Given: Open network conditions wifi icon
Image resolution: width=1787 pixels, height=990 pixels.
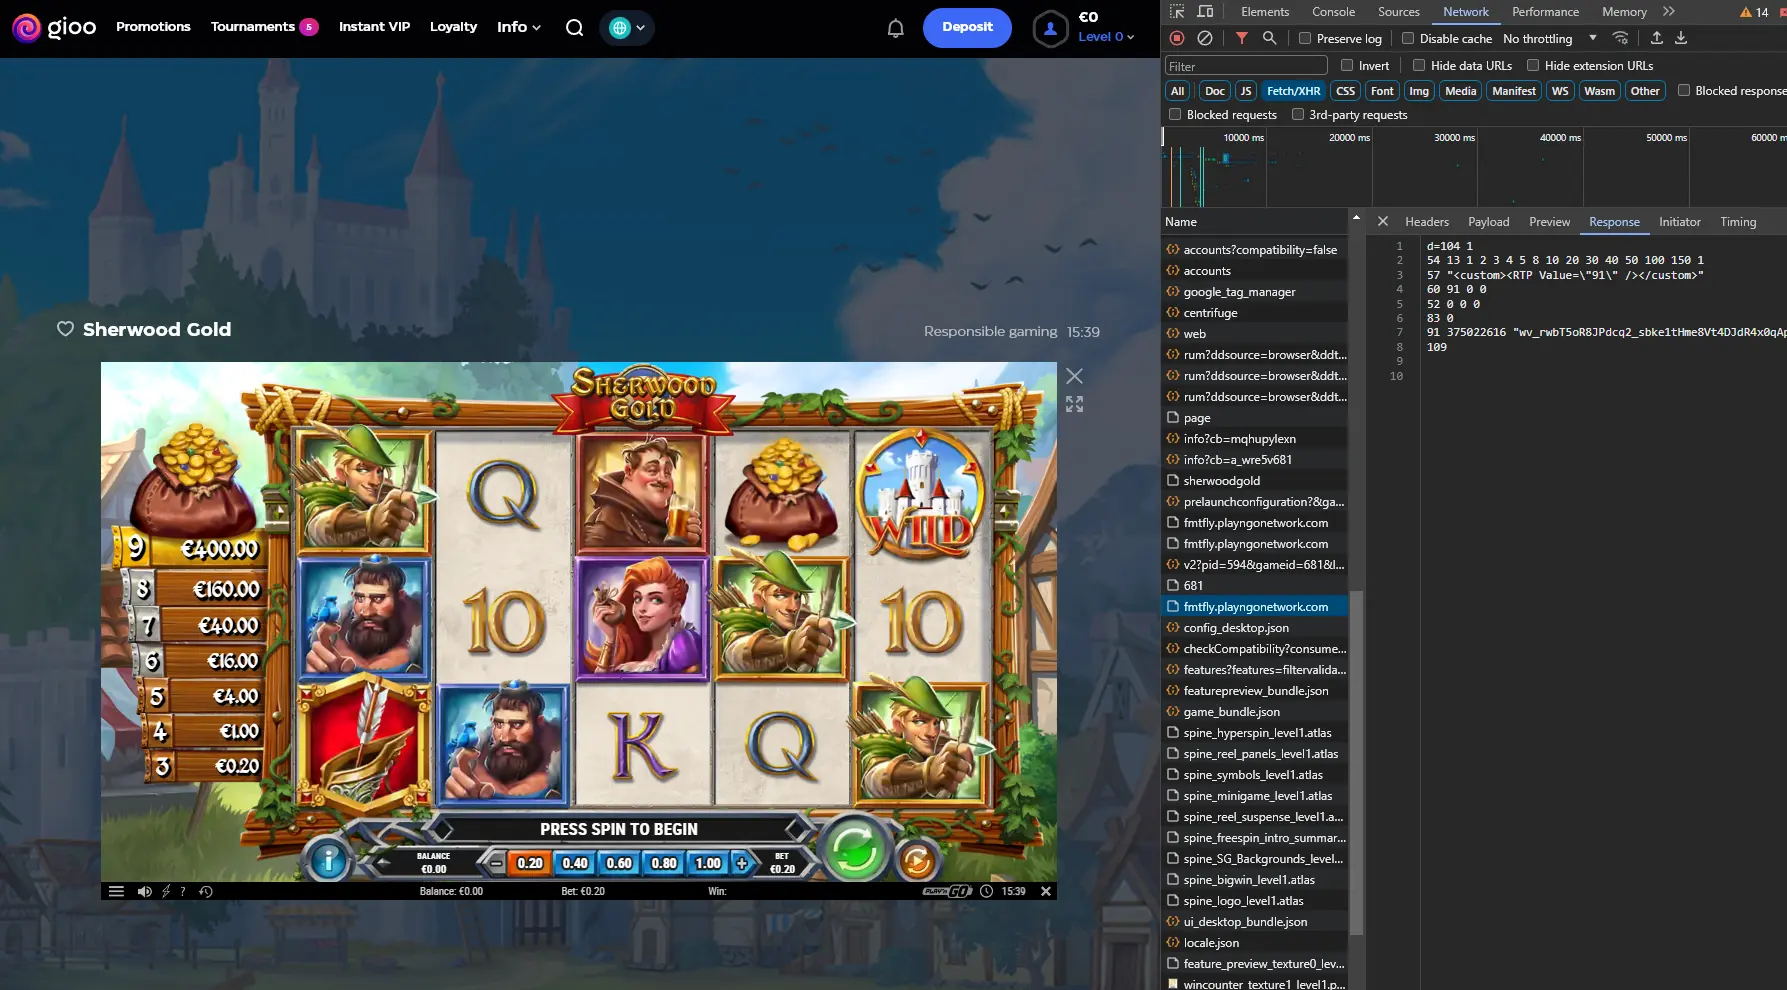Looking at the screenshot, I should pyautogui.click(x=1621, y=38).
